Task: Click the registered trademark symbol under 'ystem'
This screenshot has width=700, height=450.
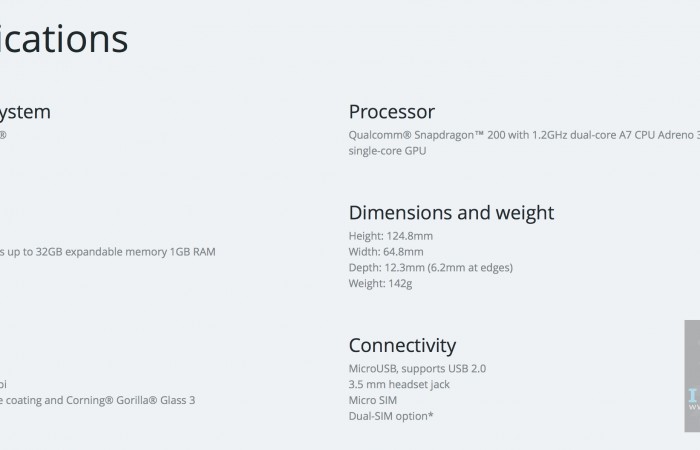Action: tap(3, 134)
